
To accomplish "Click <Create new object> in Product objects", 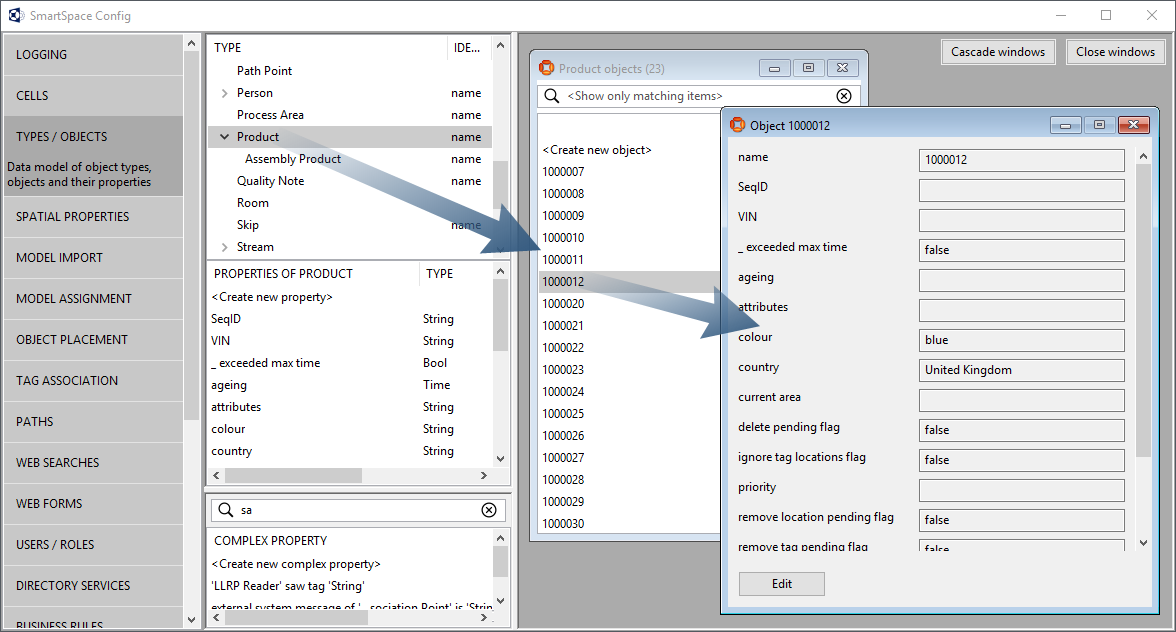I will click(x=597, y=150).
